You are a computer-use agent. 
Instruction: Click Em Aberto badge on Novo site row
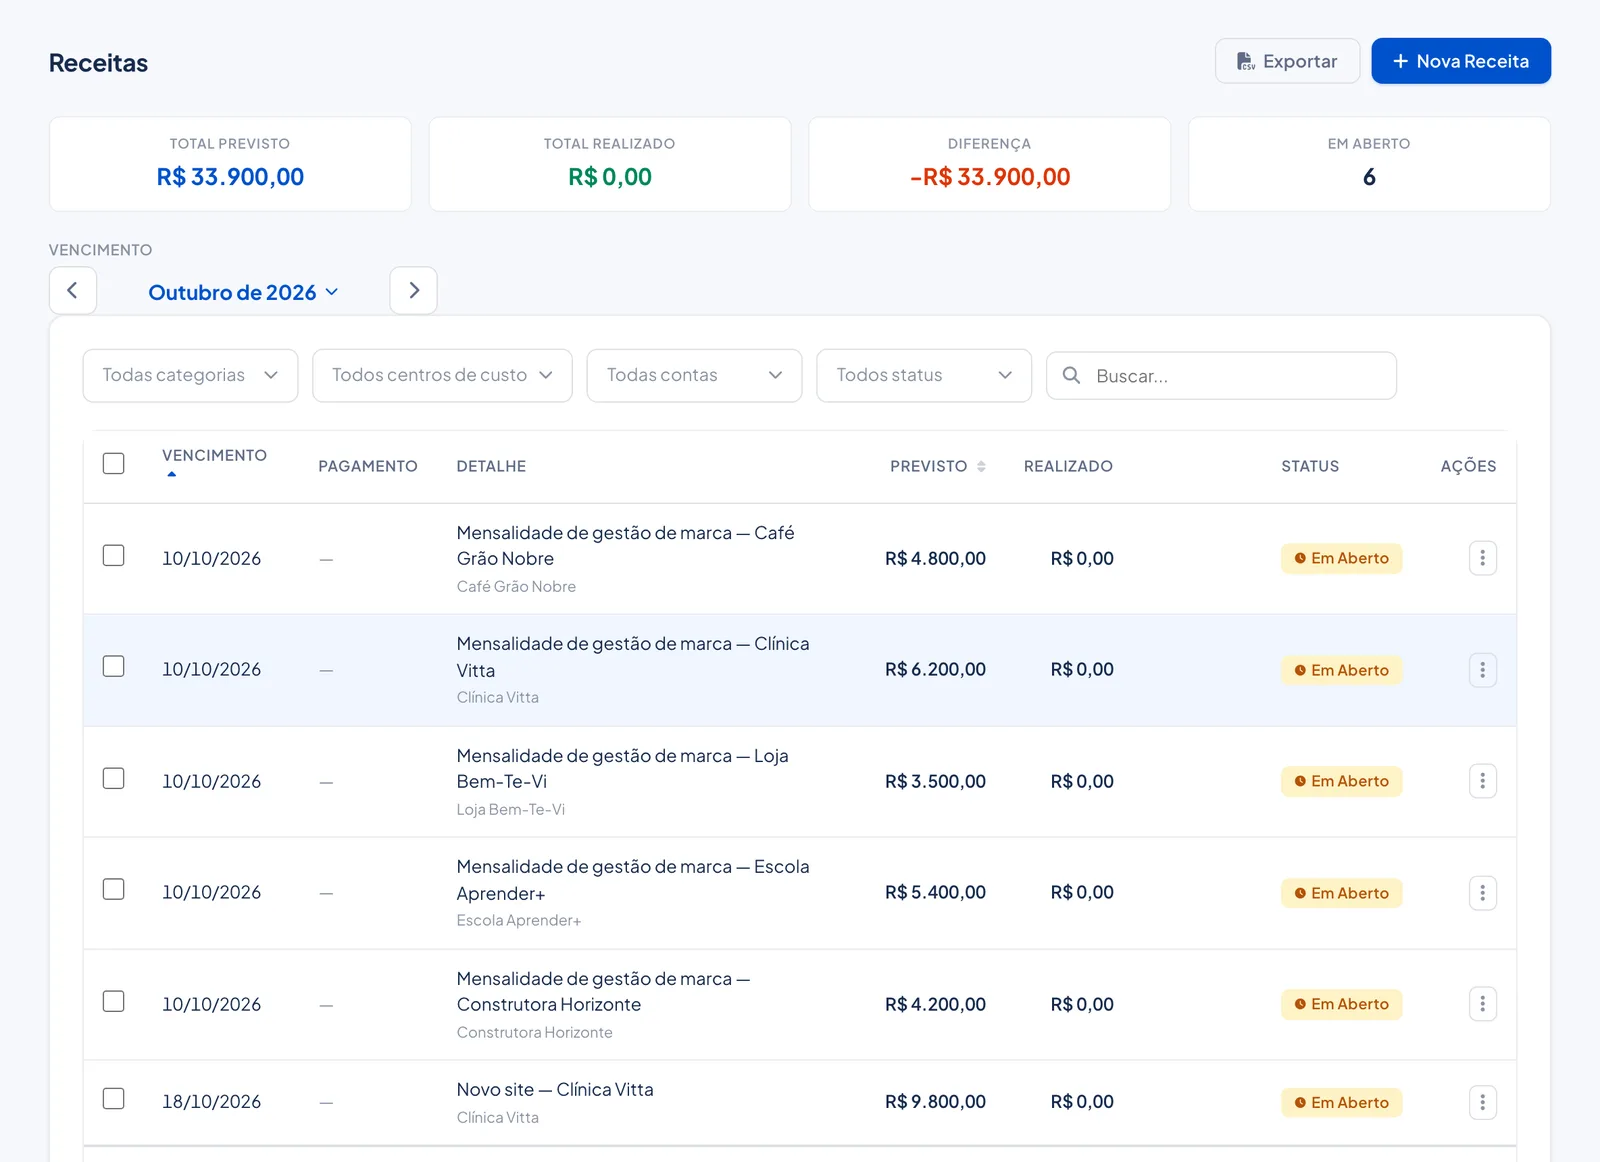[1341, 1102]
